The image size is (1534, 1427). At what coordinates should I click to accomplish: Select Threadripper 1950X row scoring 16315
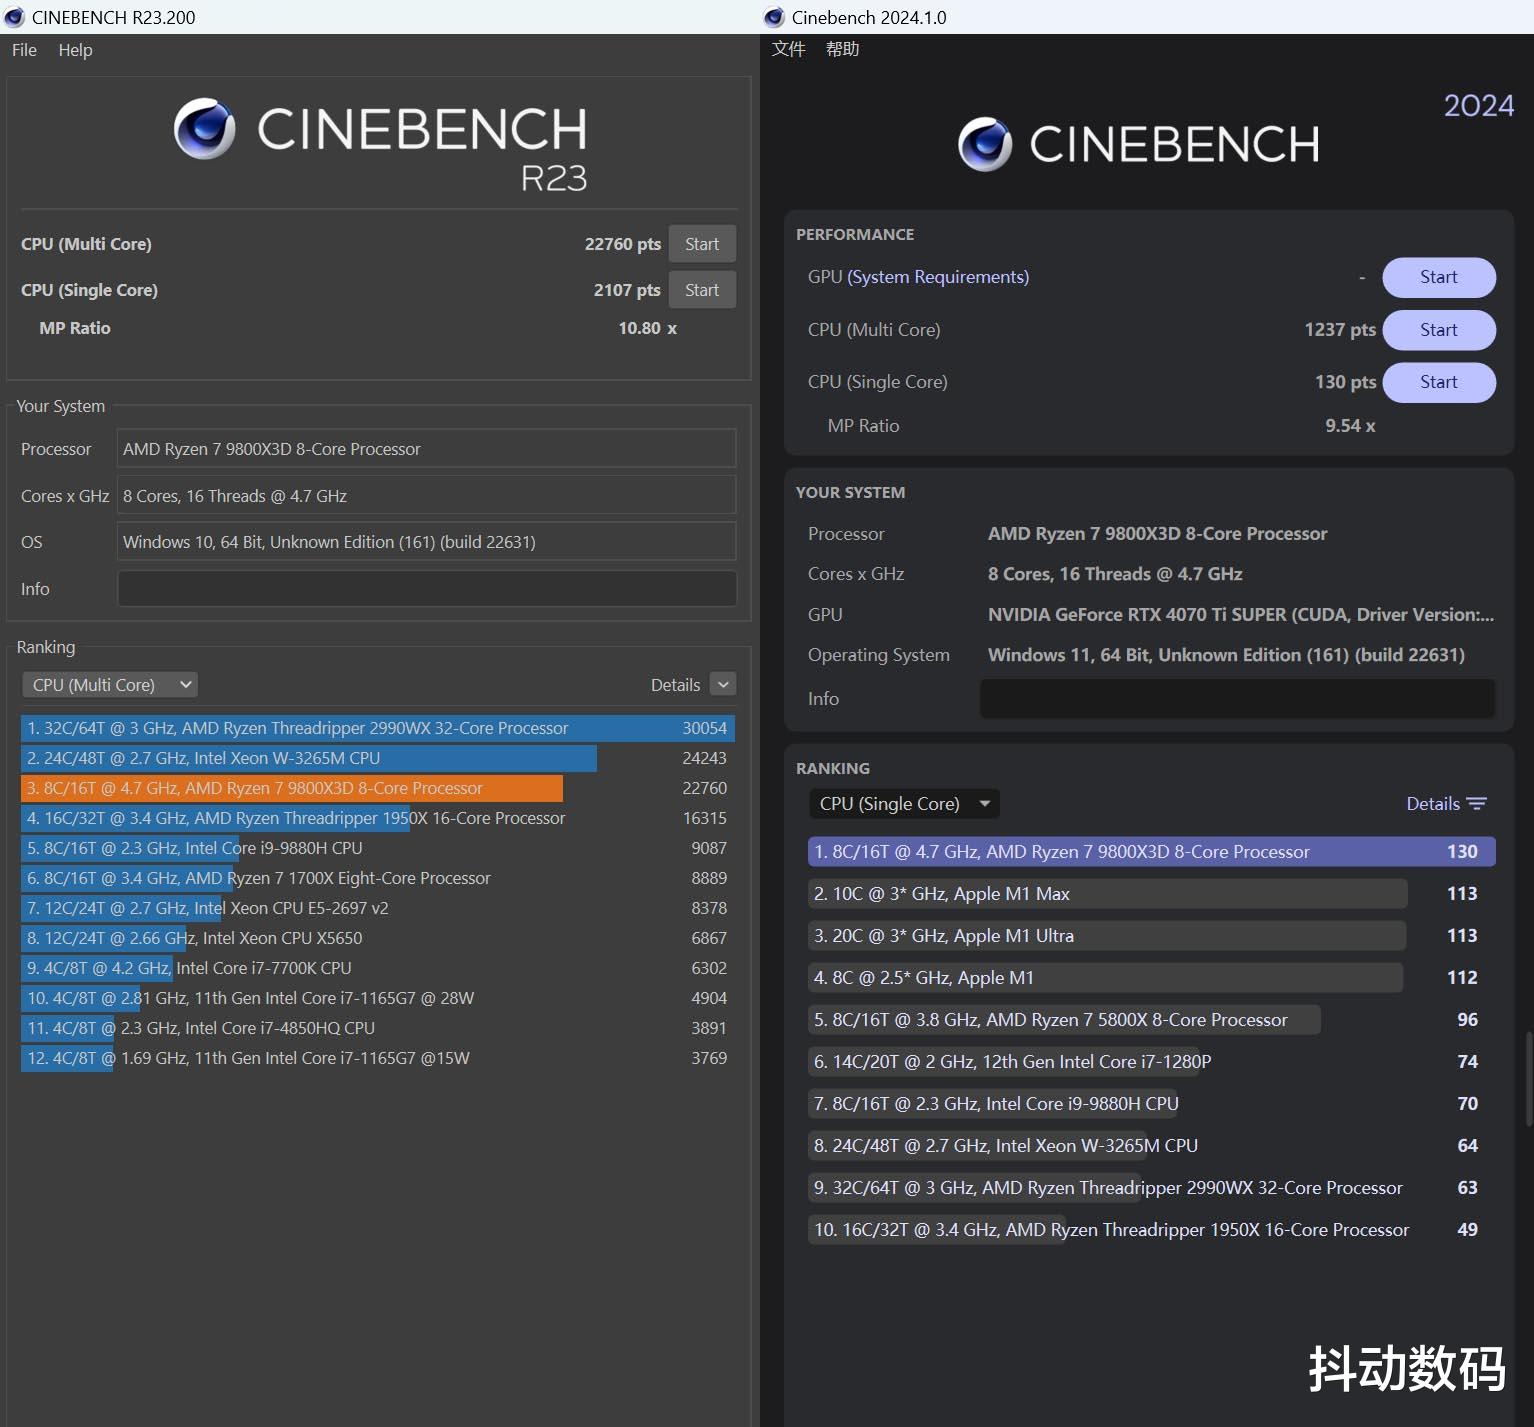[x=378, y=818]
